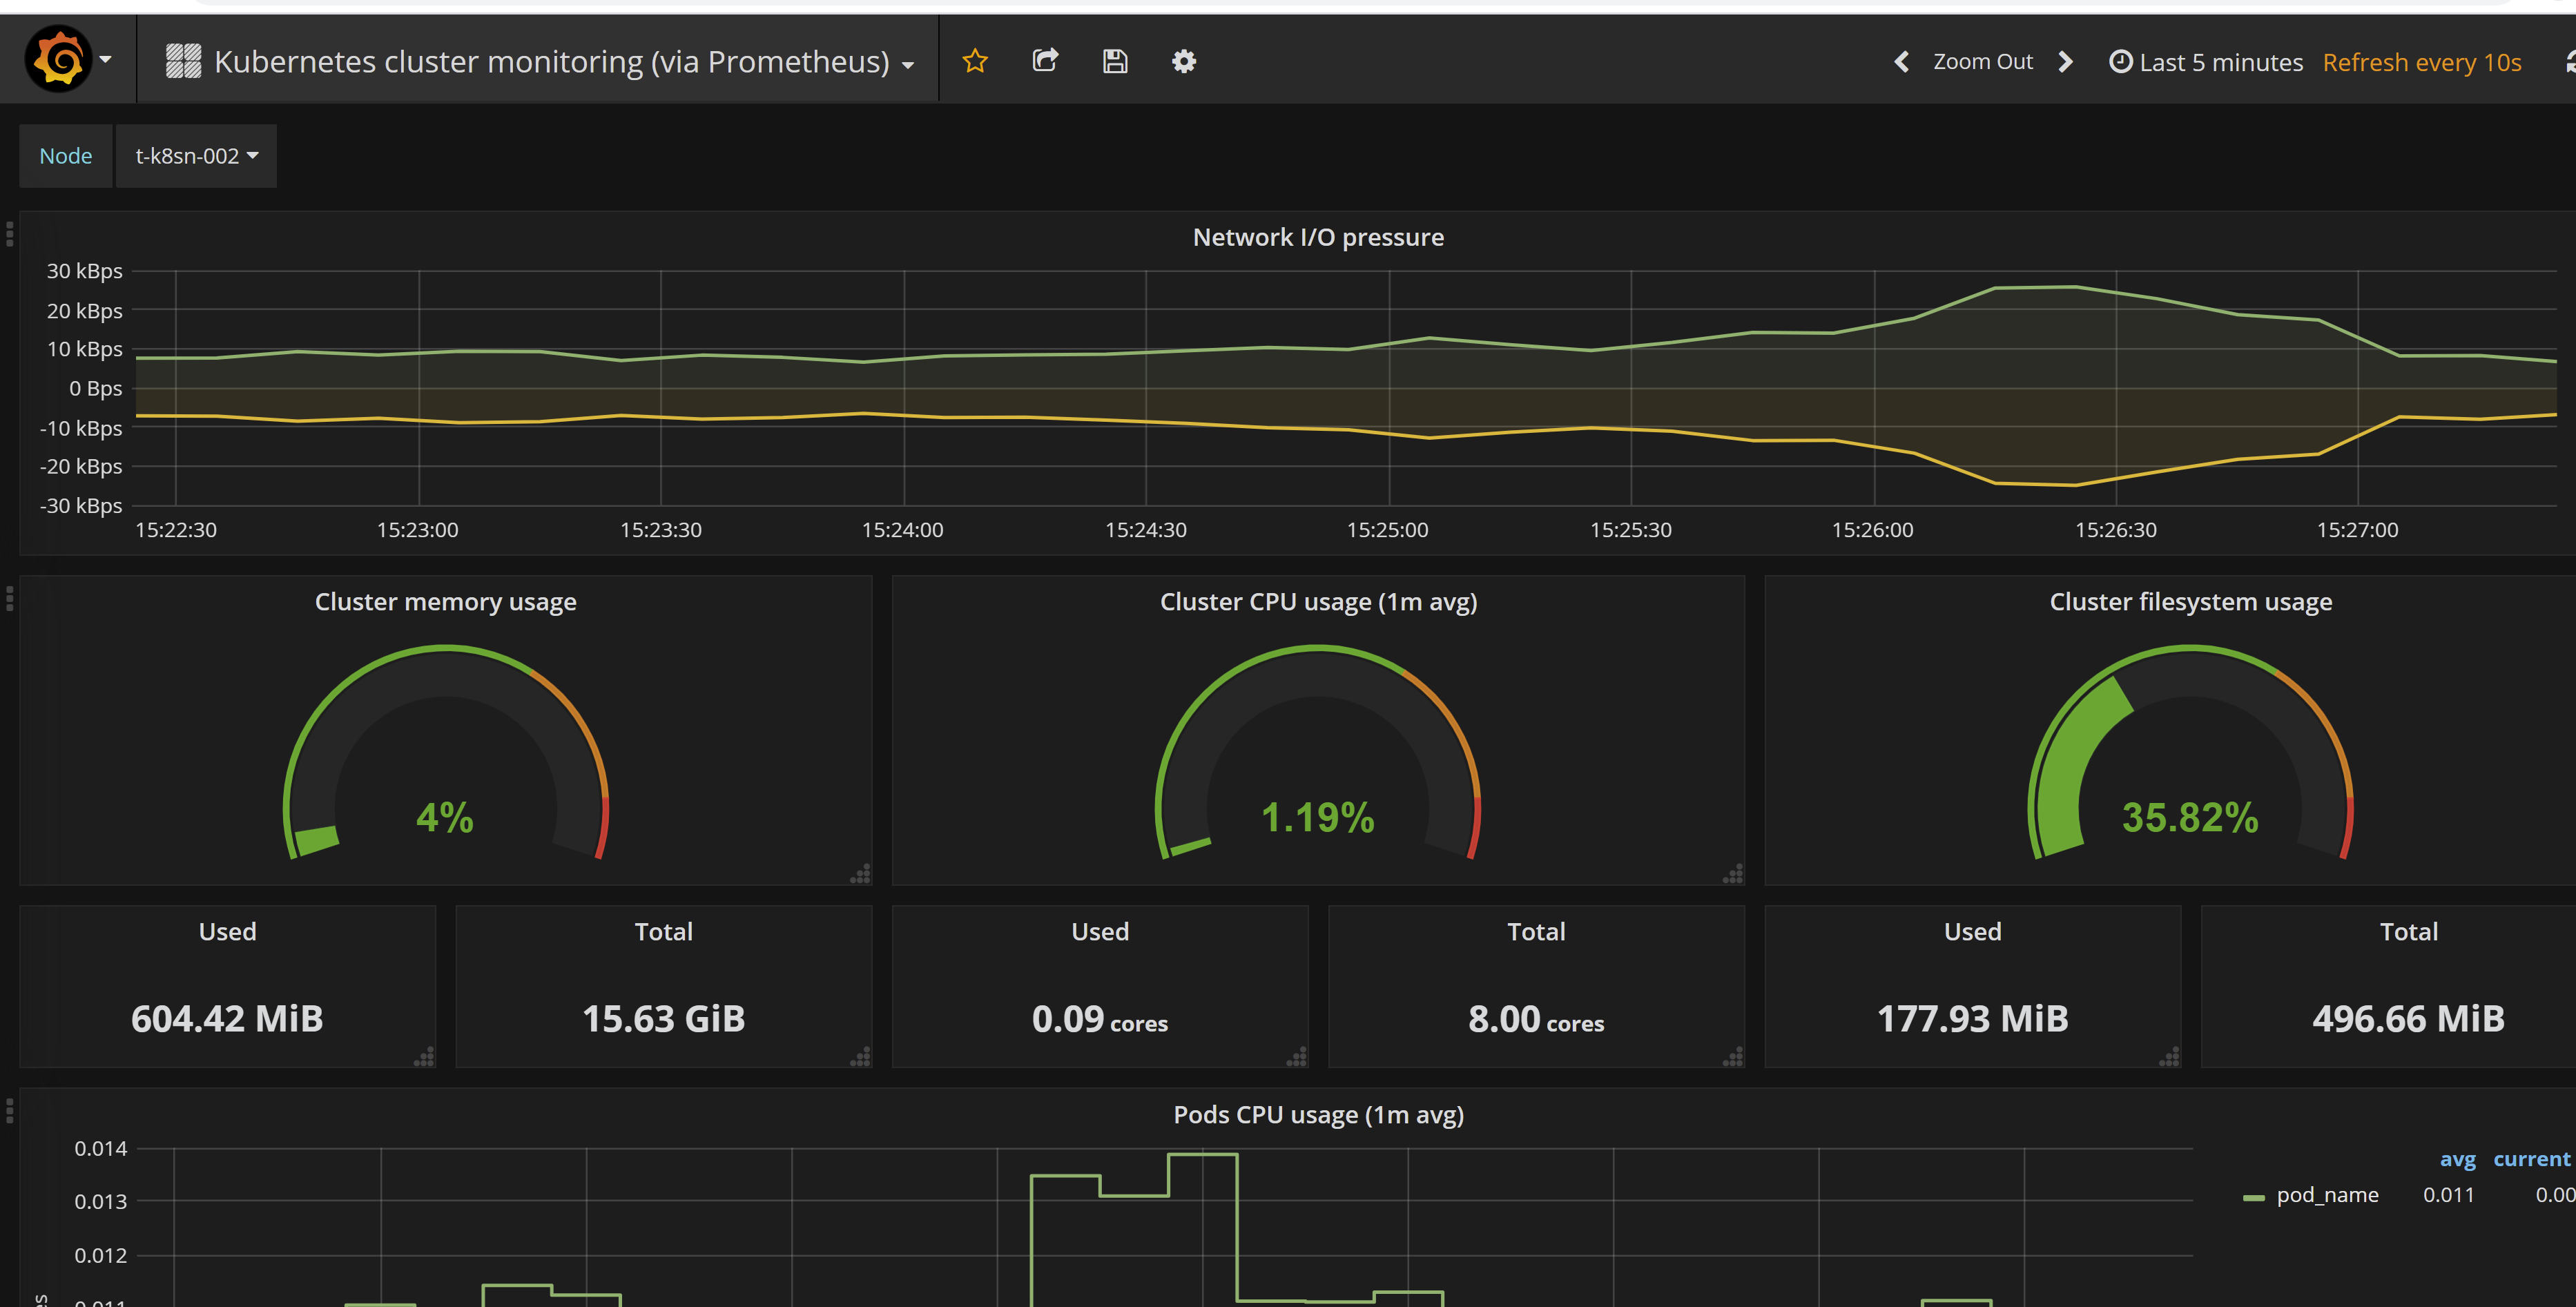Click the 15:25:00 time axis label
2576x1307 pixels.
1387,530
